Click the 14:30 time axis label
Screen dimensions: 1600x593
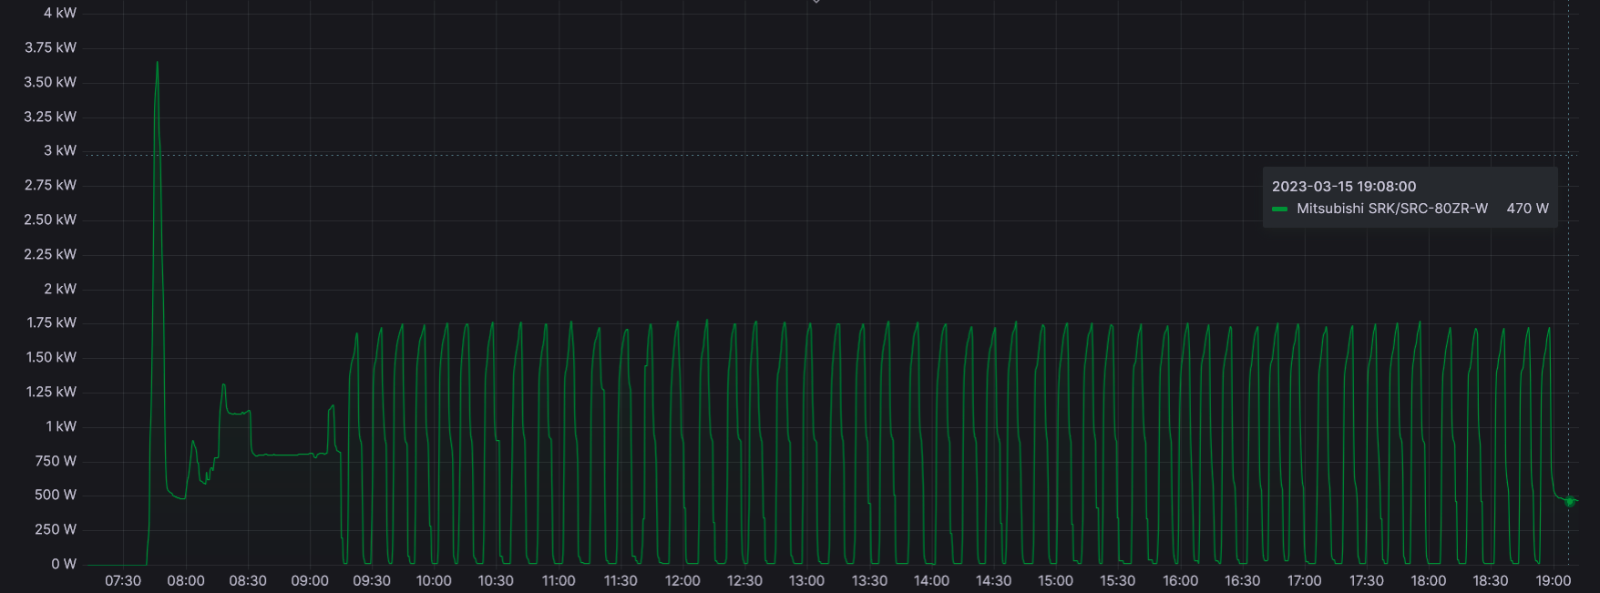(x=994, y=581)
